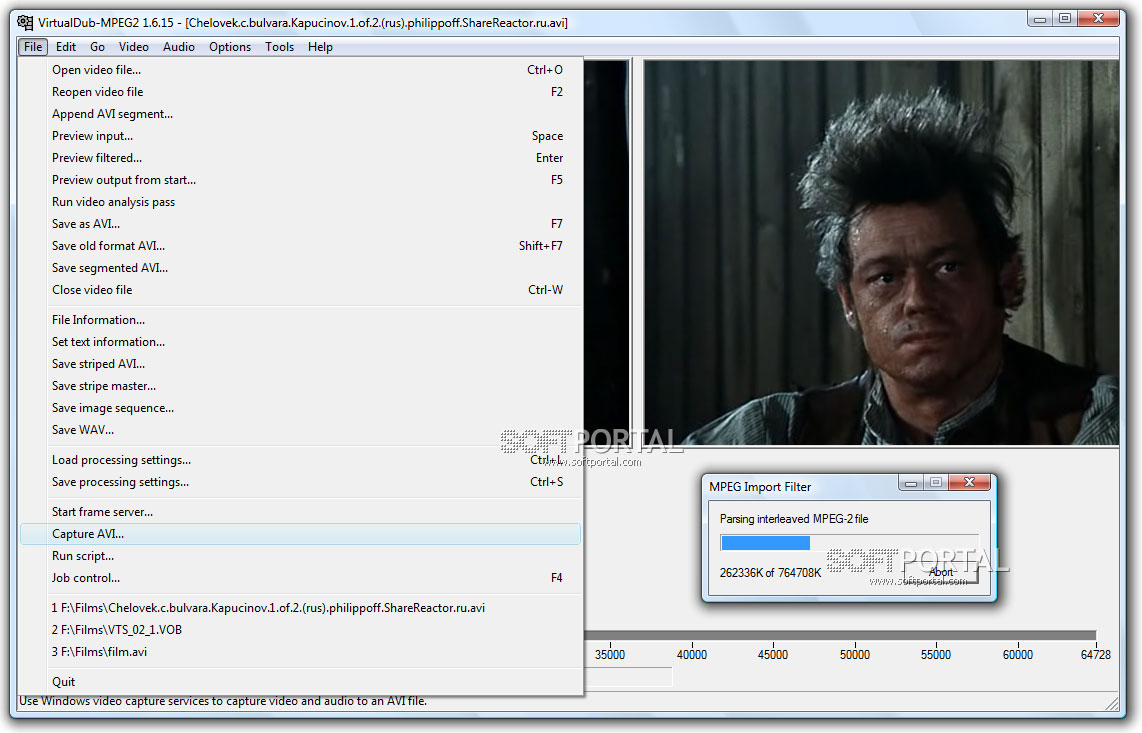
Task: Reopen recent file Chelovek.c.bulvara.Kapucinov avi
Action: [x=300, y=608]
